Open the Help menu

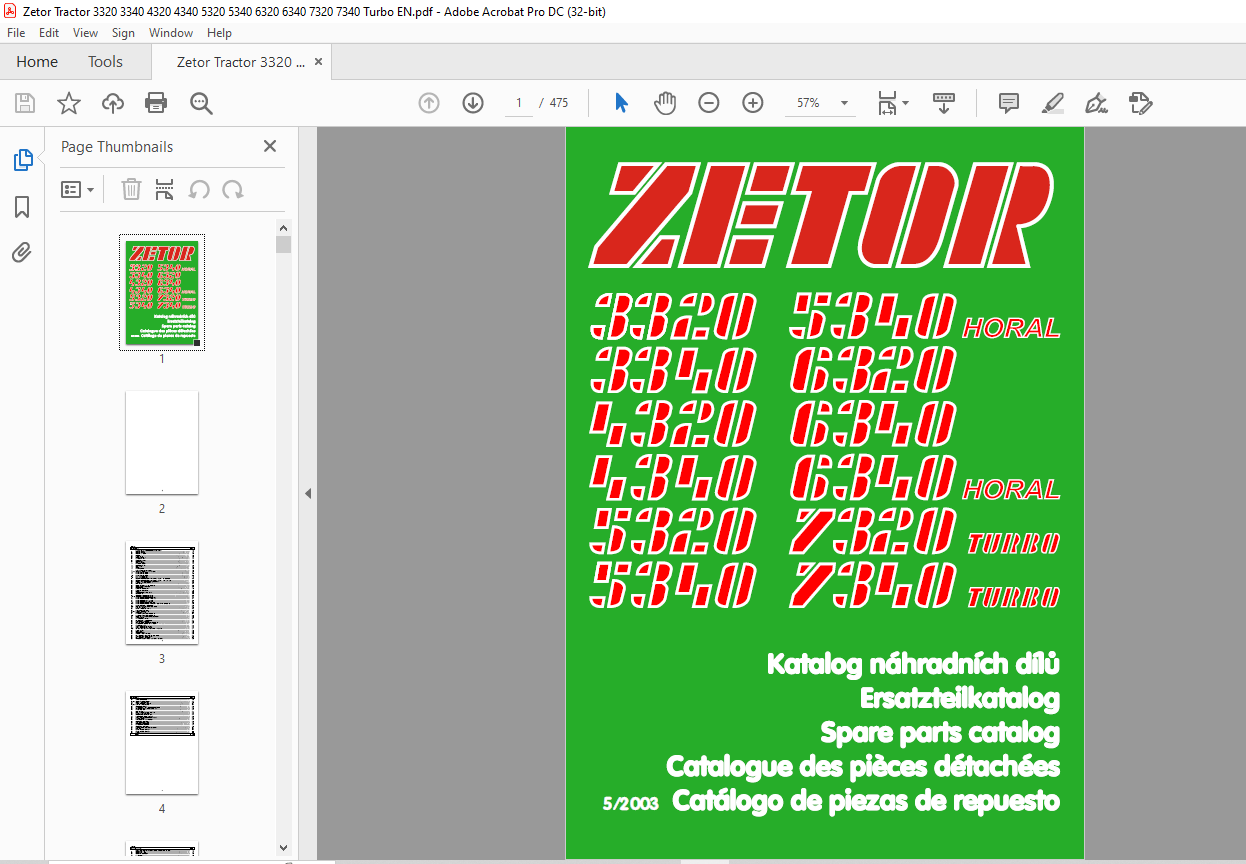219,33
